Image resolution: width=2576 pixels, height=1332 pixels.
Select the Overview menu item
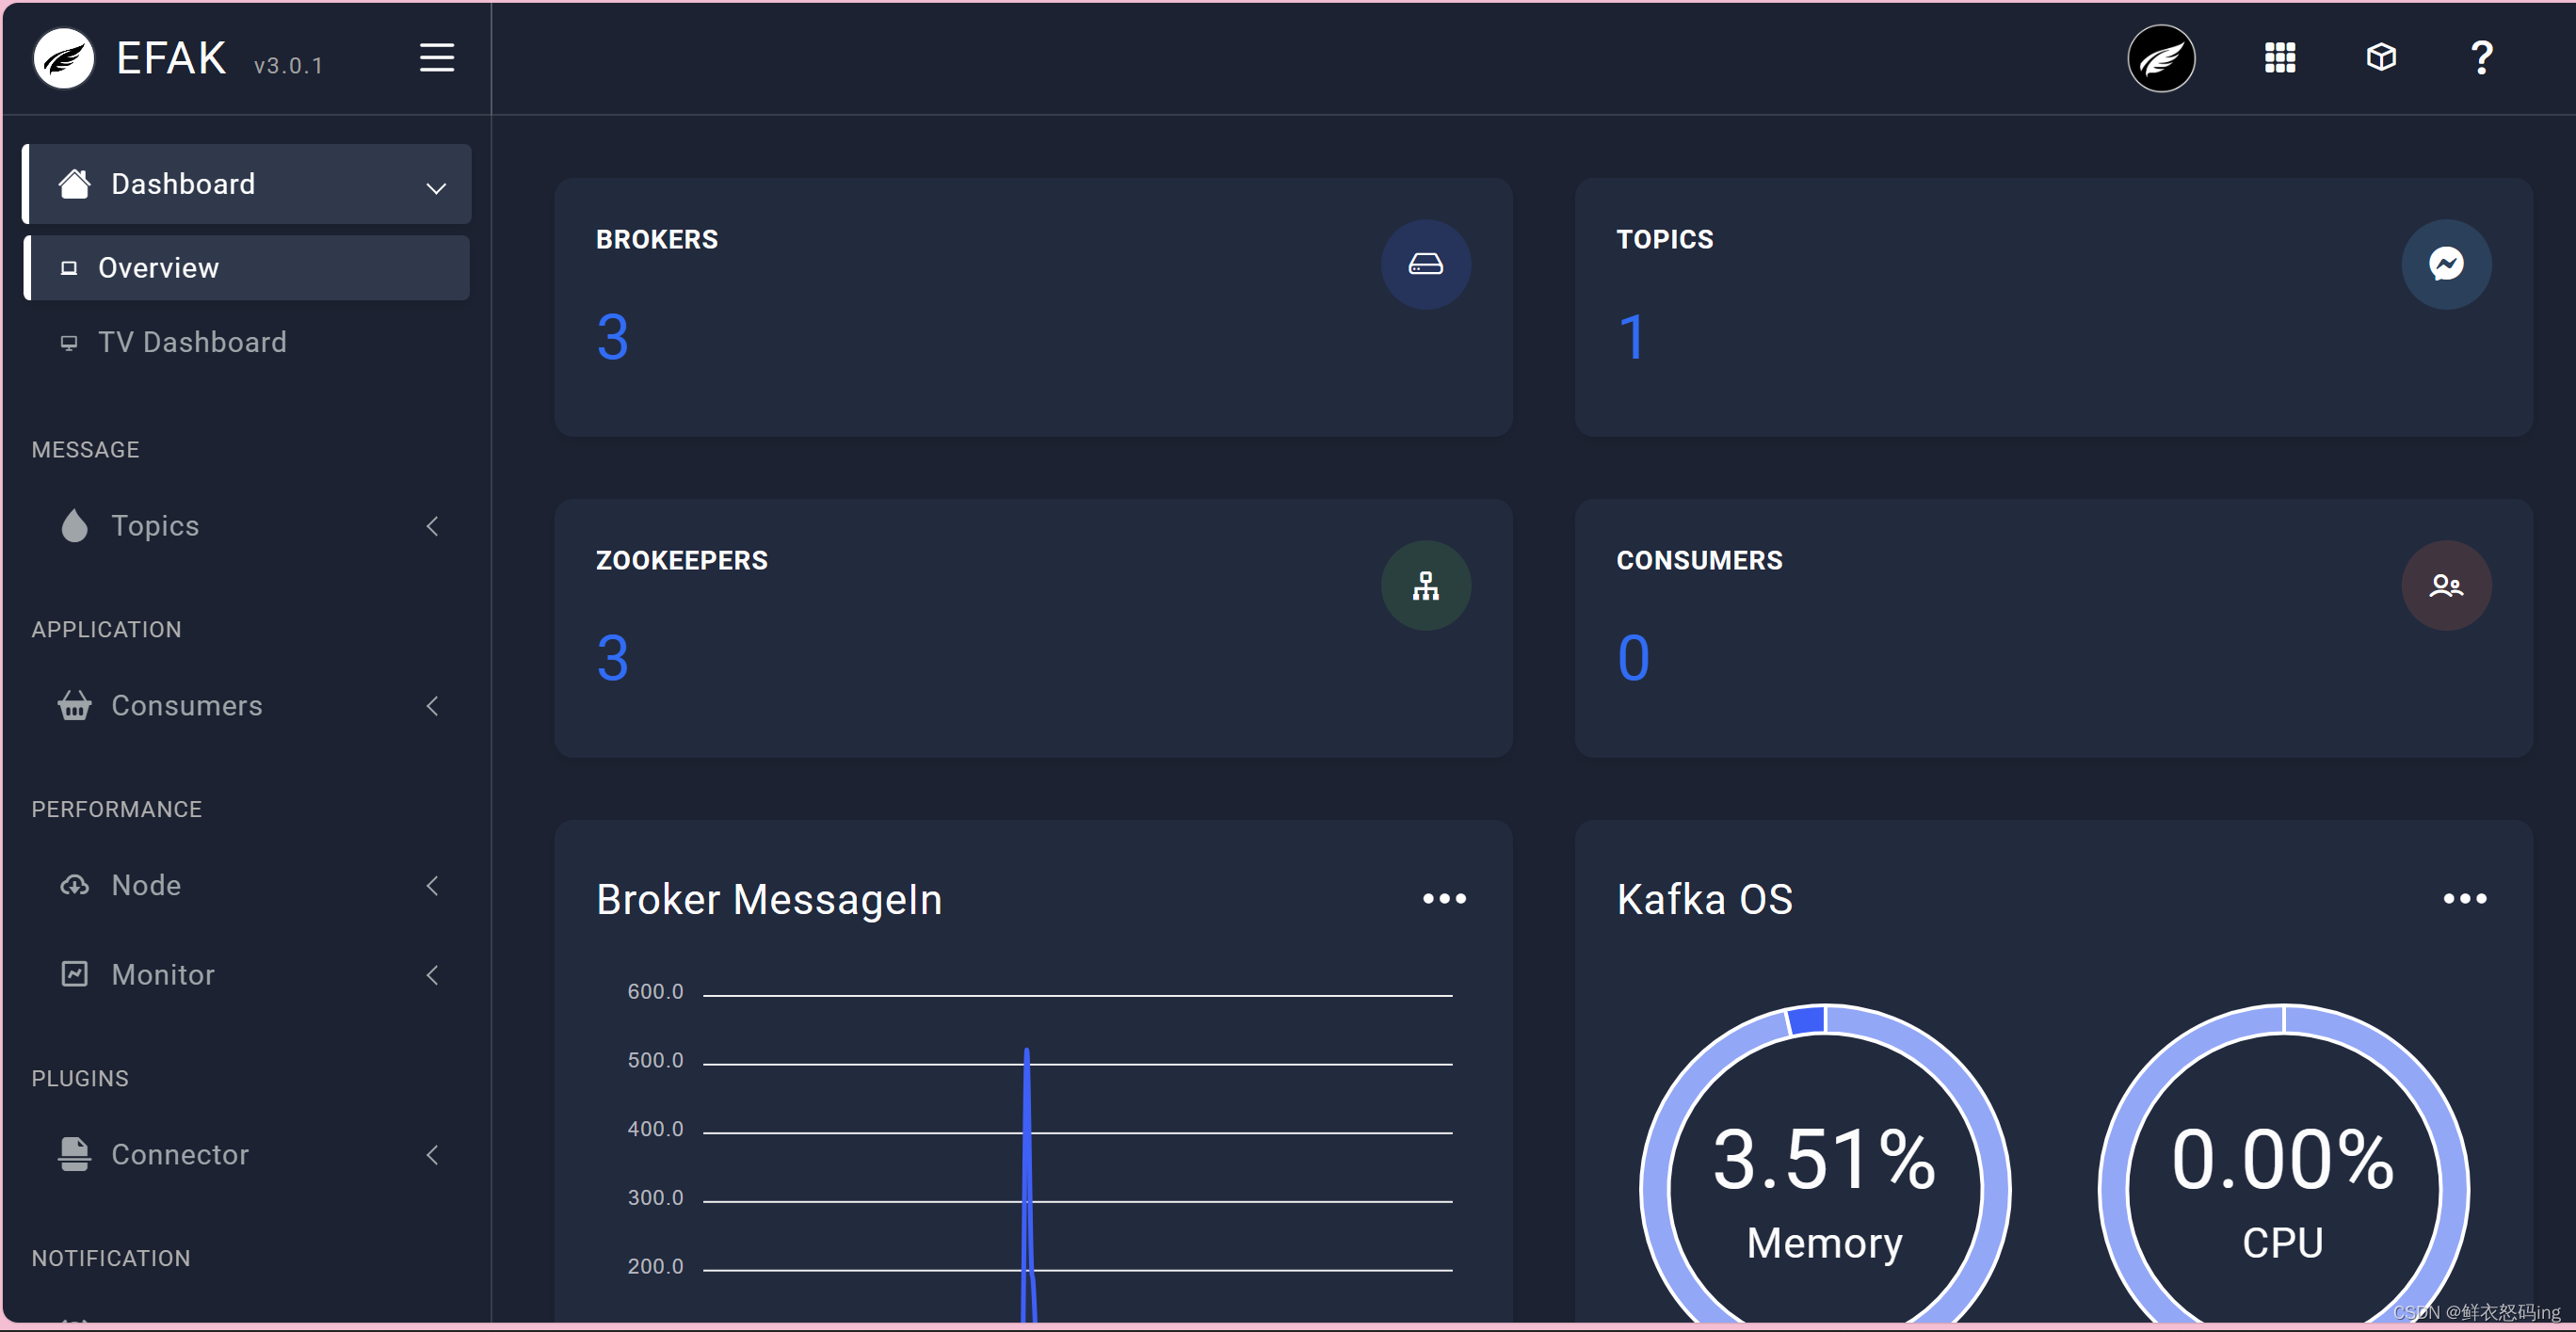[158, 268]
